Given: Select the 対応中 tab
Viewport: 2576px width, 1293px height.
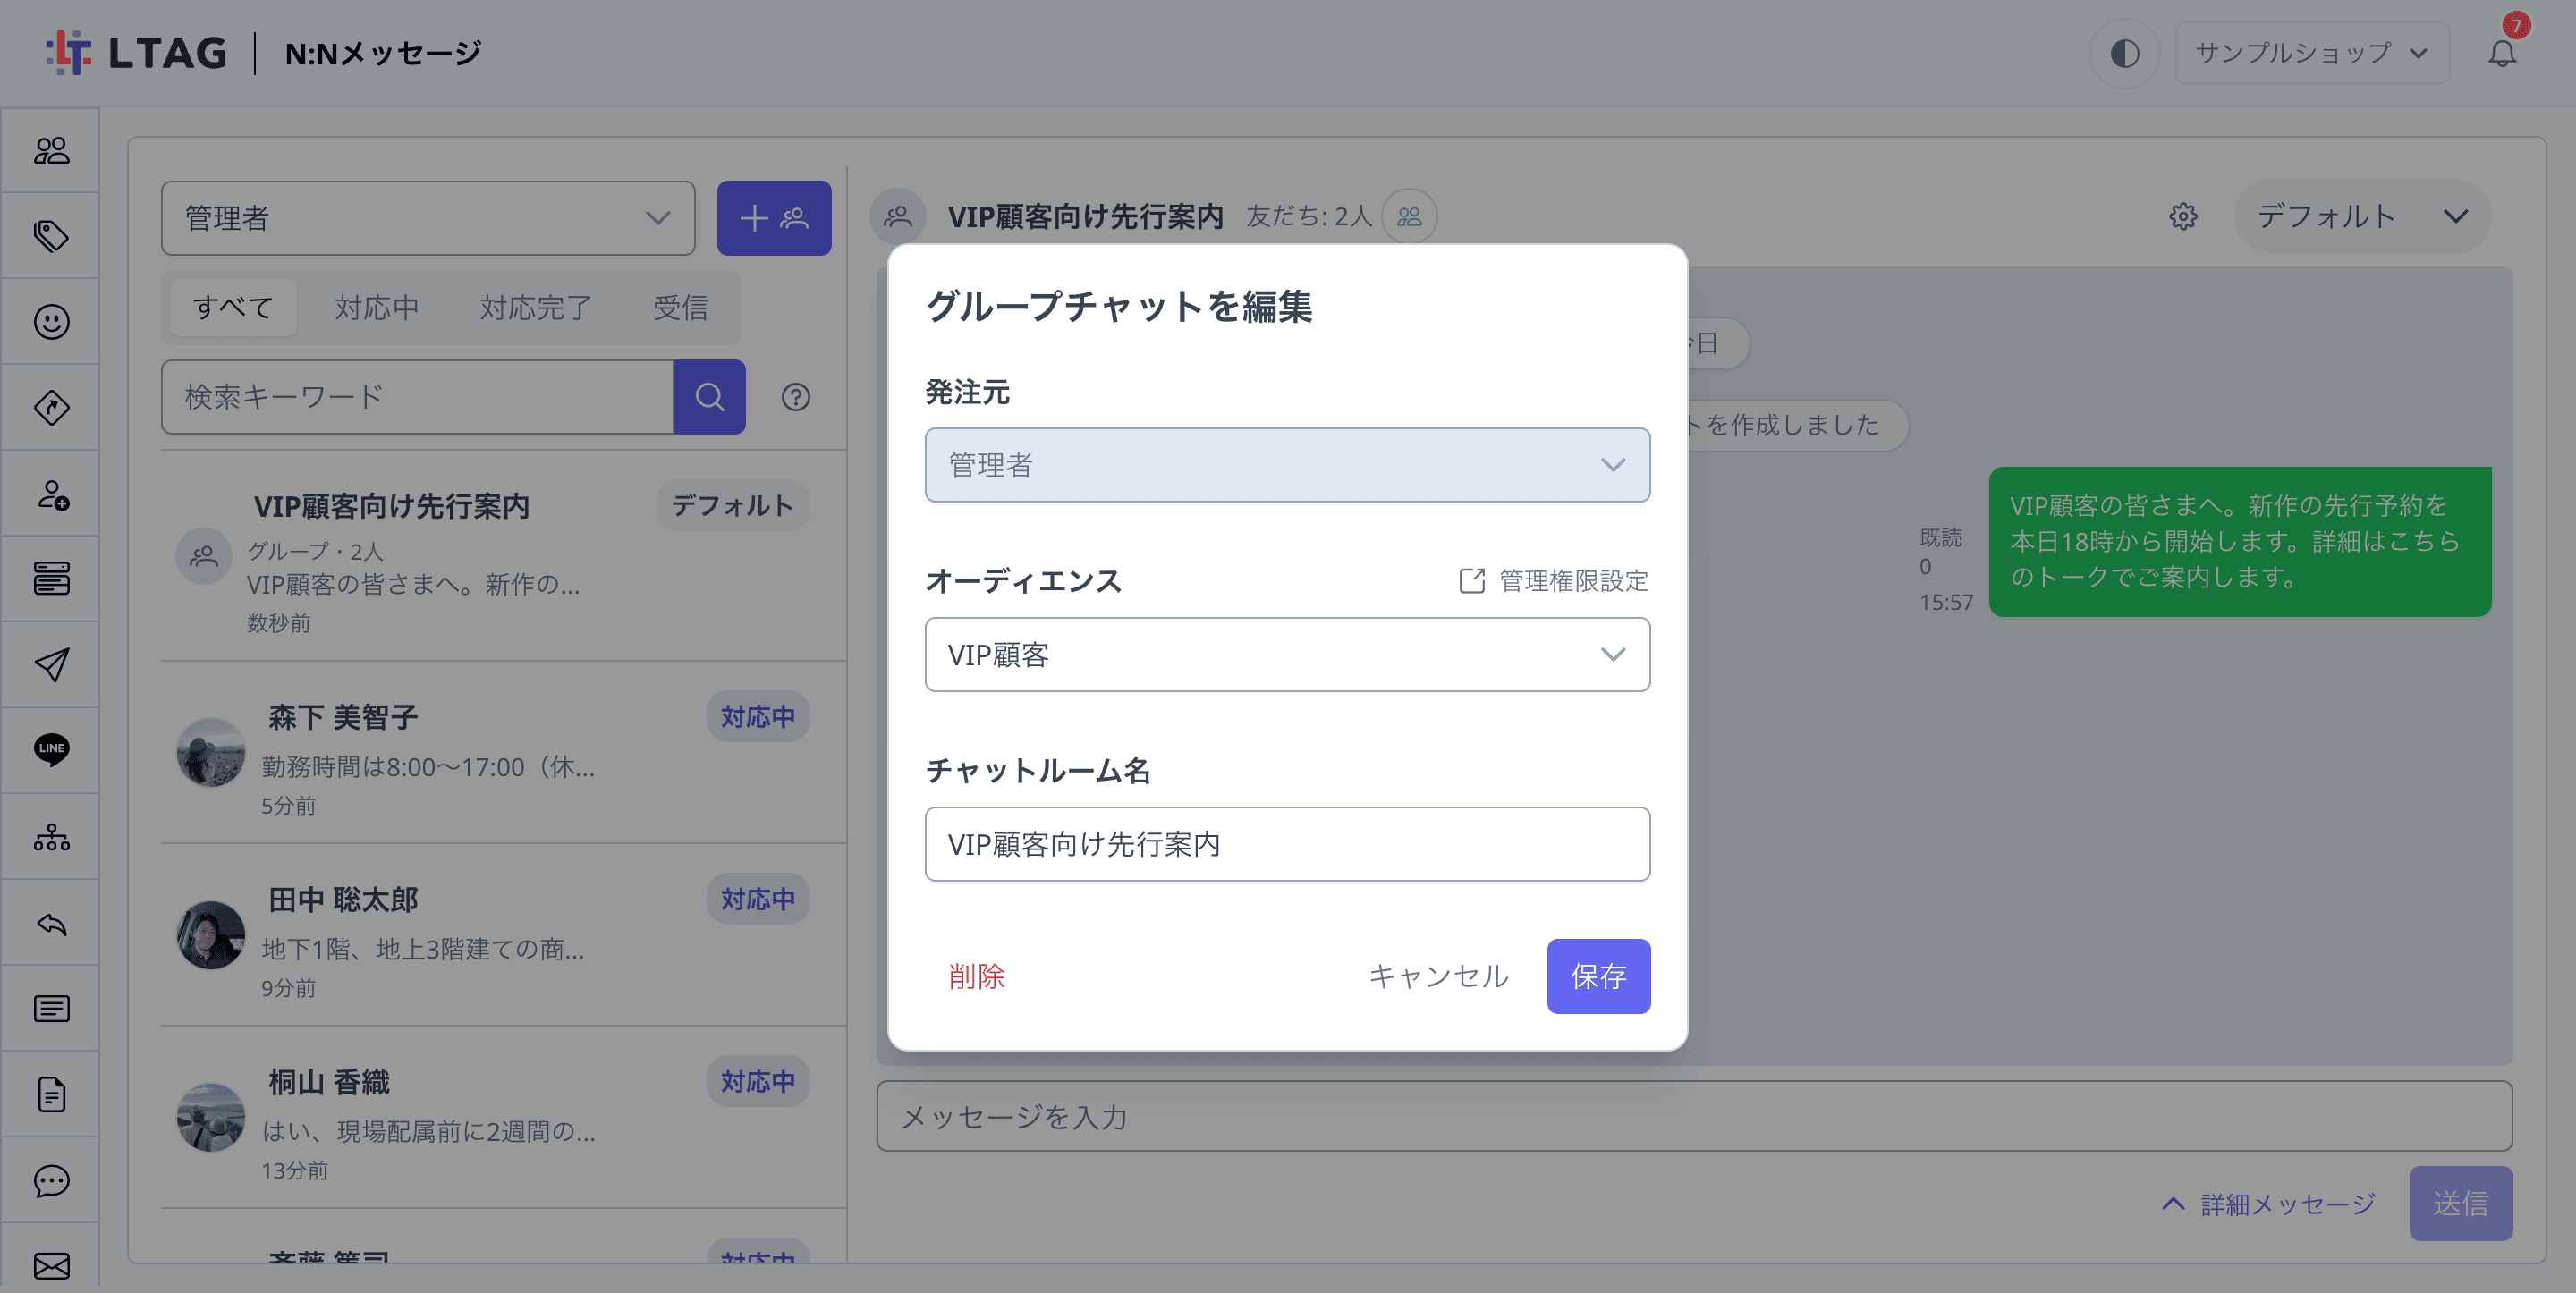Looking at the screenshot, I should (x=377, y=307).
